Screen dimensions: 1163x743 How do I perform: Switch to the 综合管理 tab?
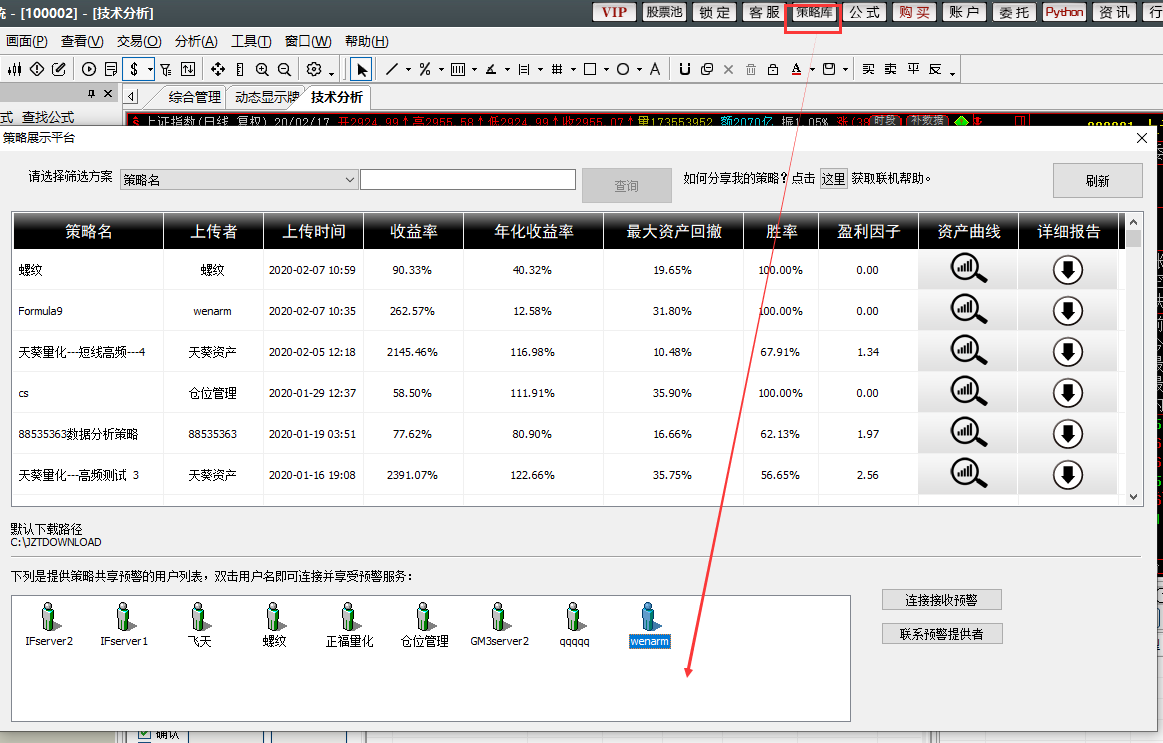click(194, 97)
